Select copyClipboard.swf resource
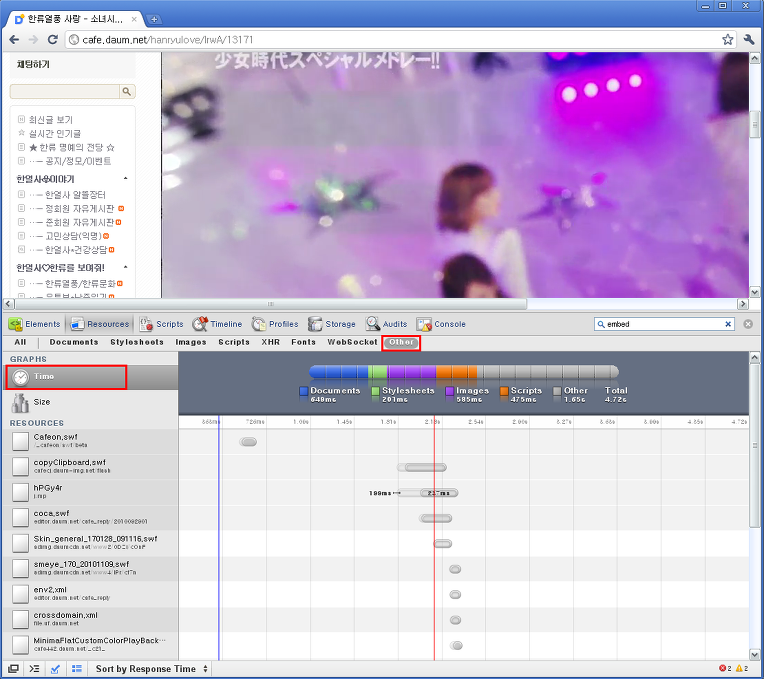764x679 pixels. 91,467
